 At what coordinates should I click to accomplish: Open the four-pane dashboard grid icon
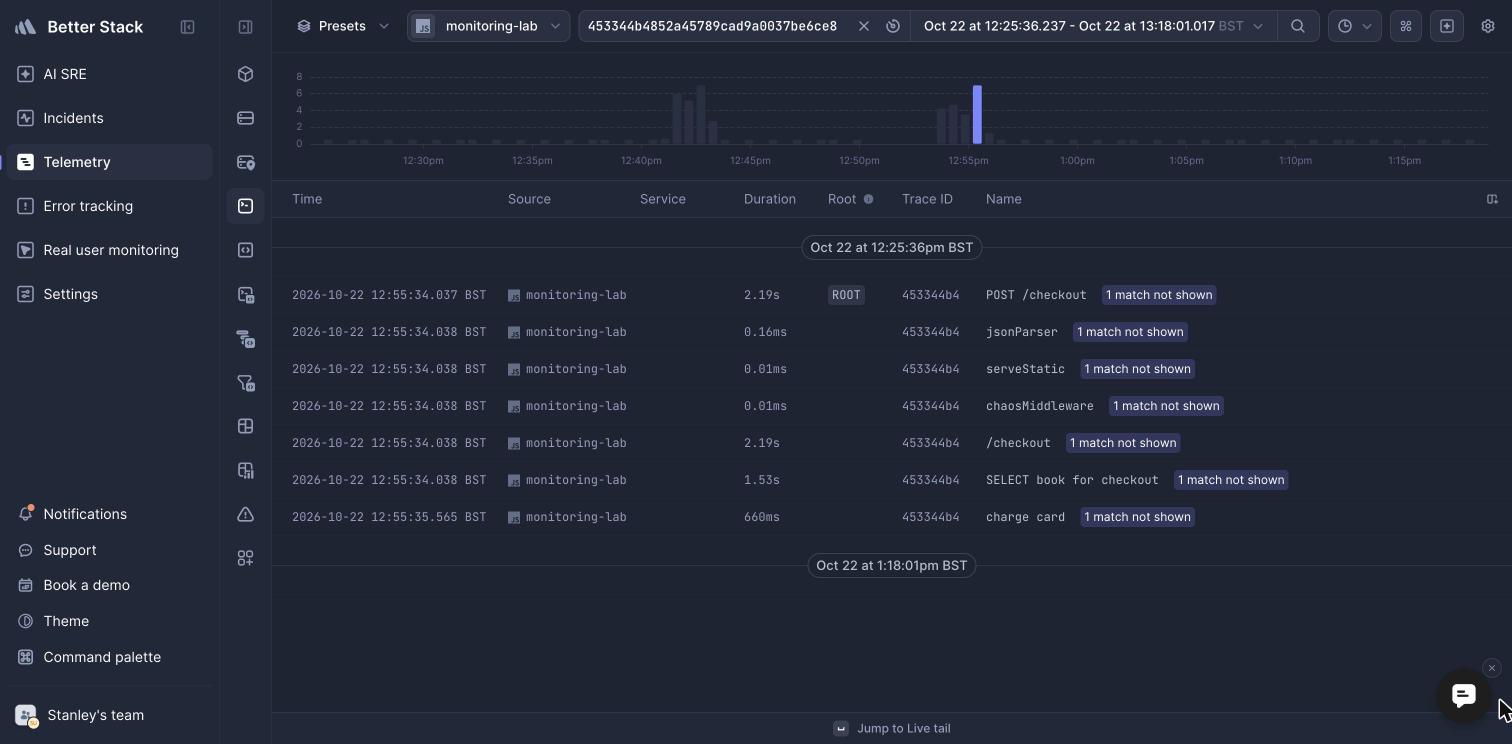245,426
